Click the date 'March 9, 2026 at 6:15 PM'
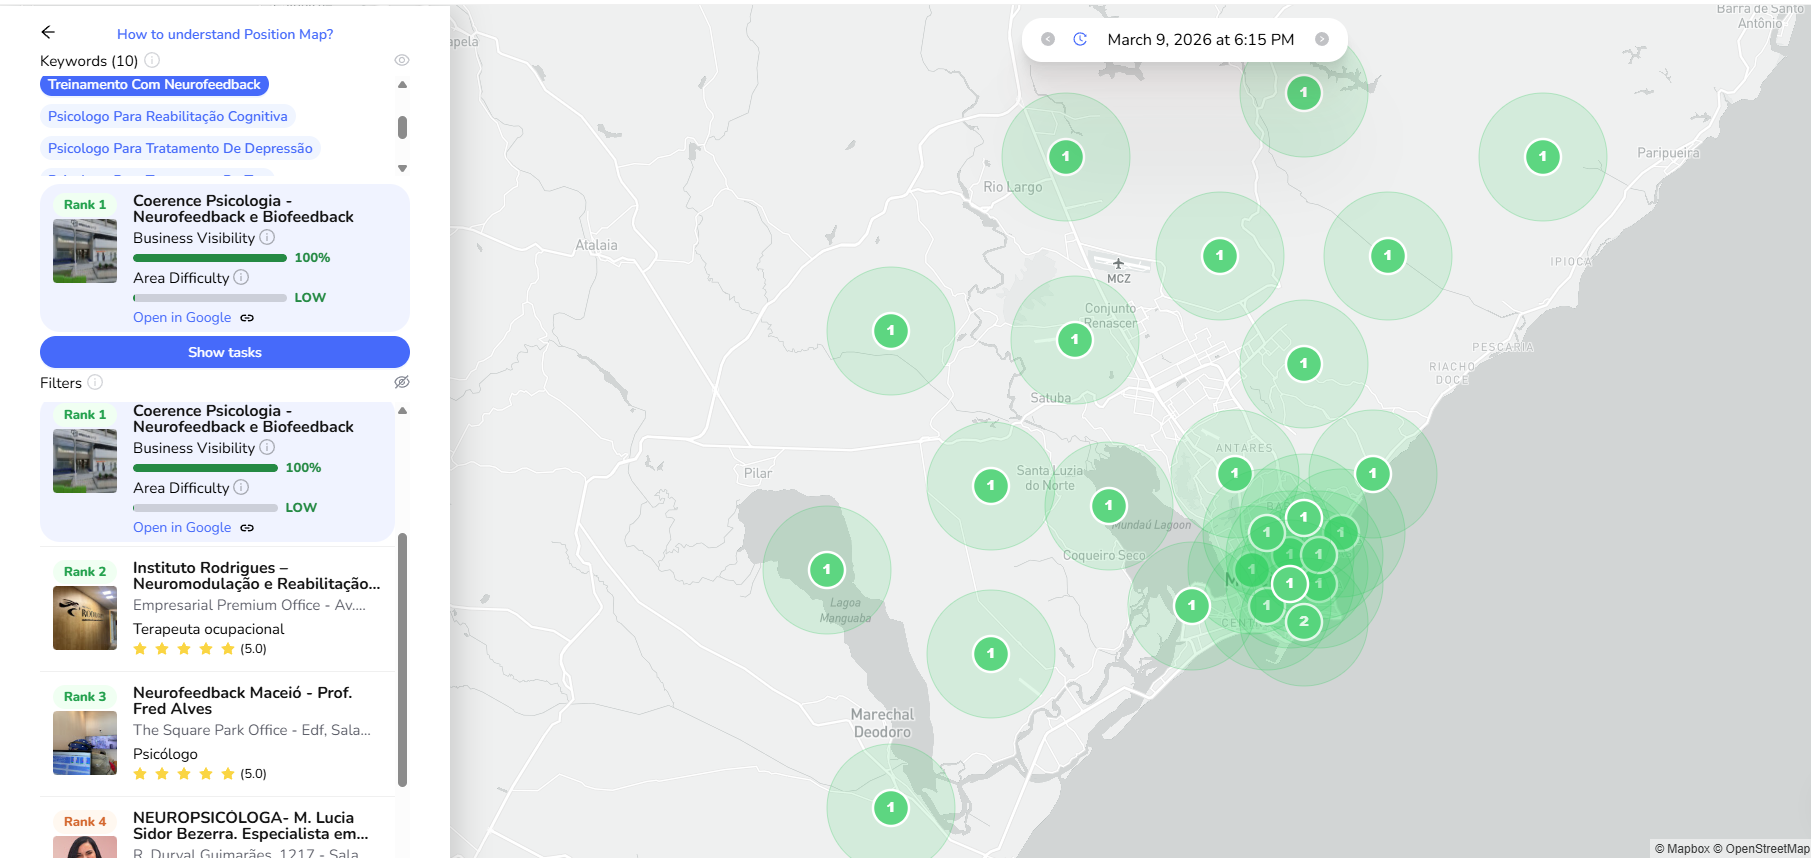The image size is (1811, 858). pos(1201,40)
